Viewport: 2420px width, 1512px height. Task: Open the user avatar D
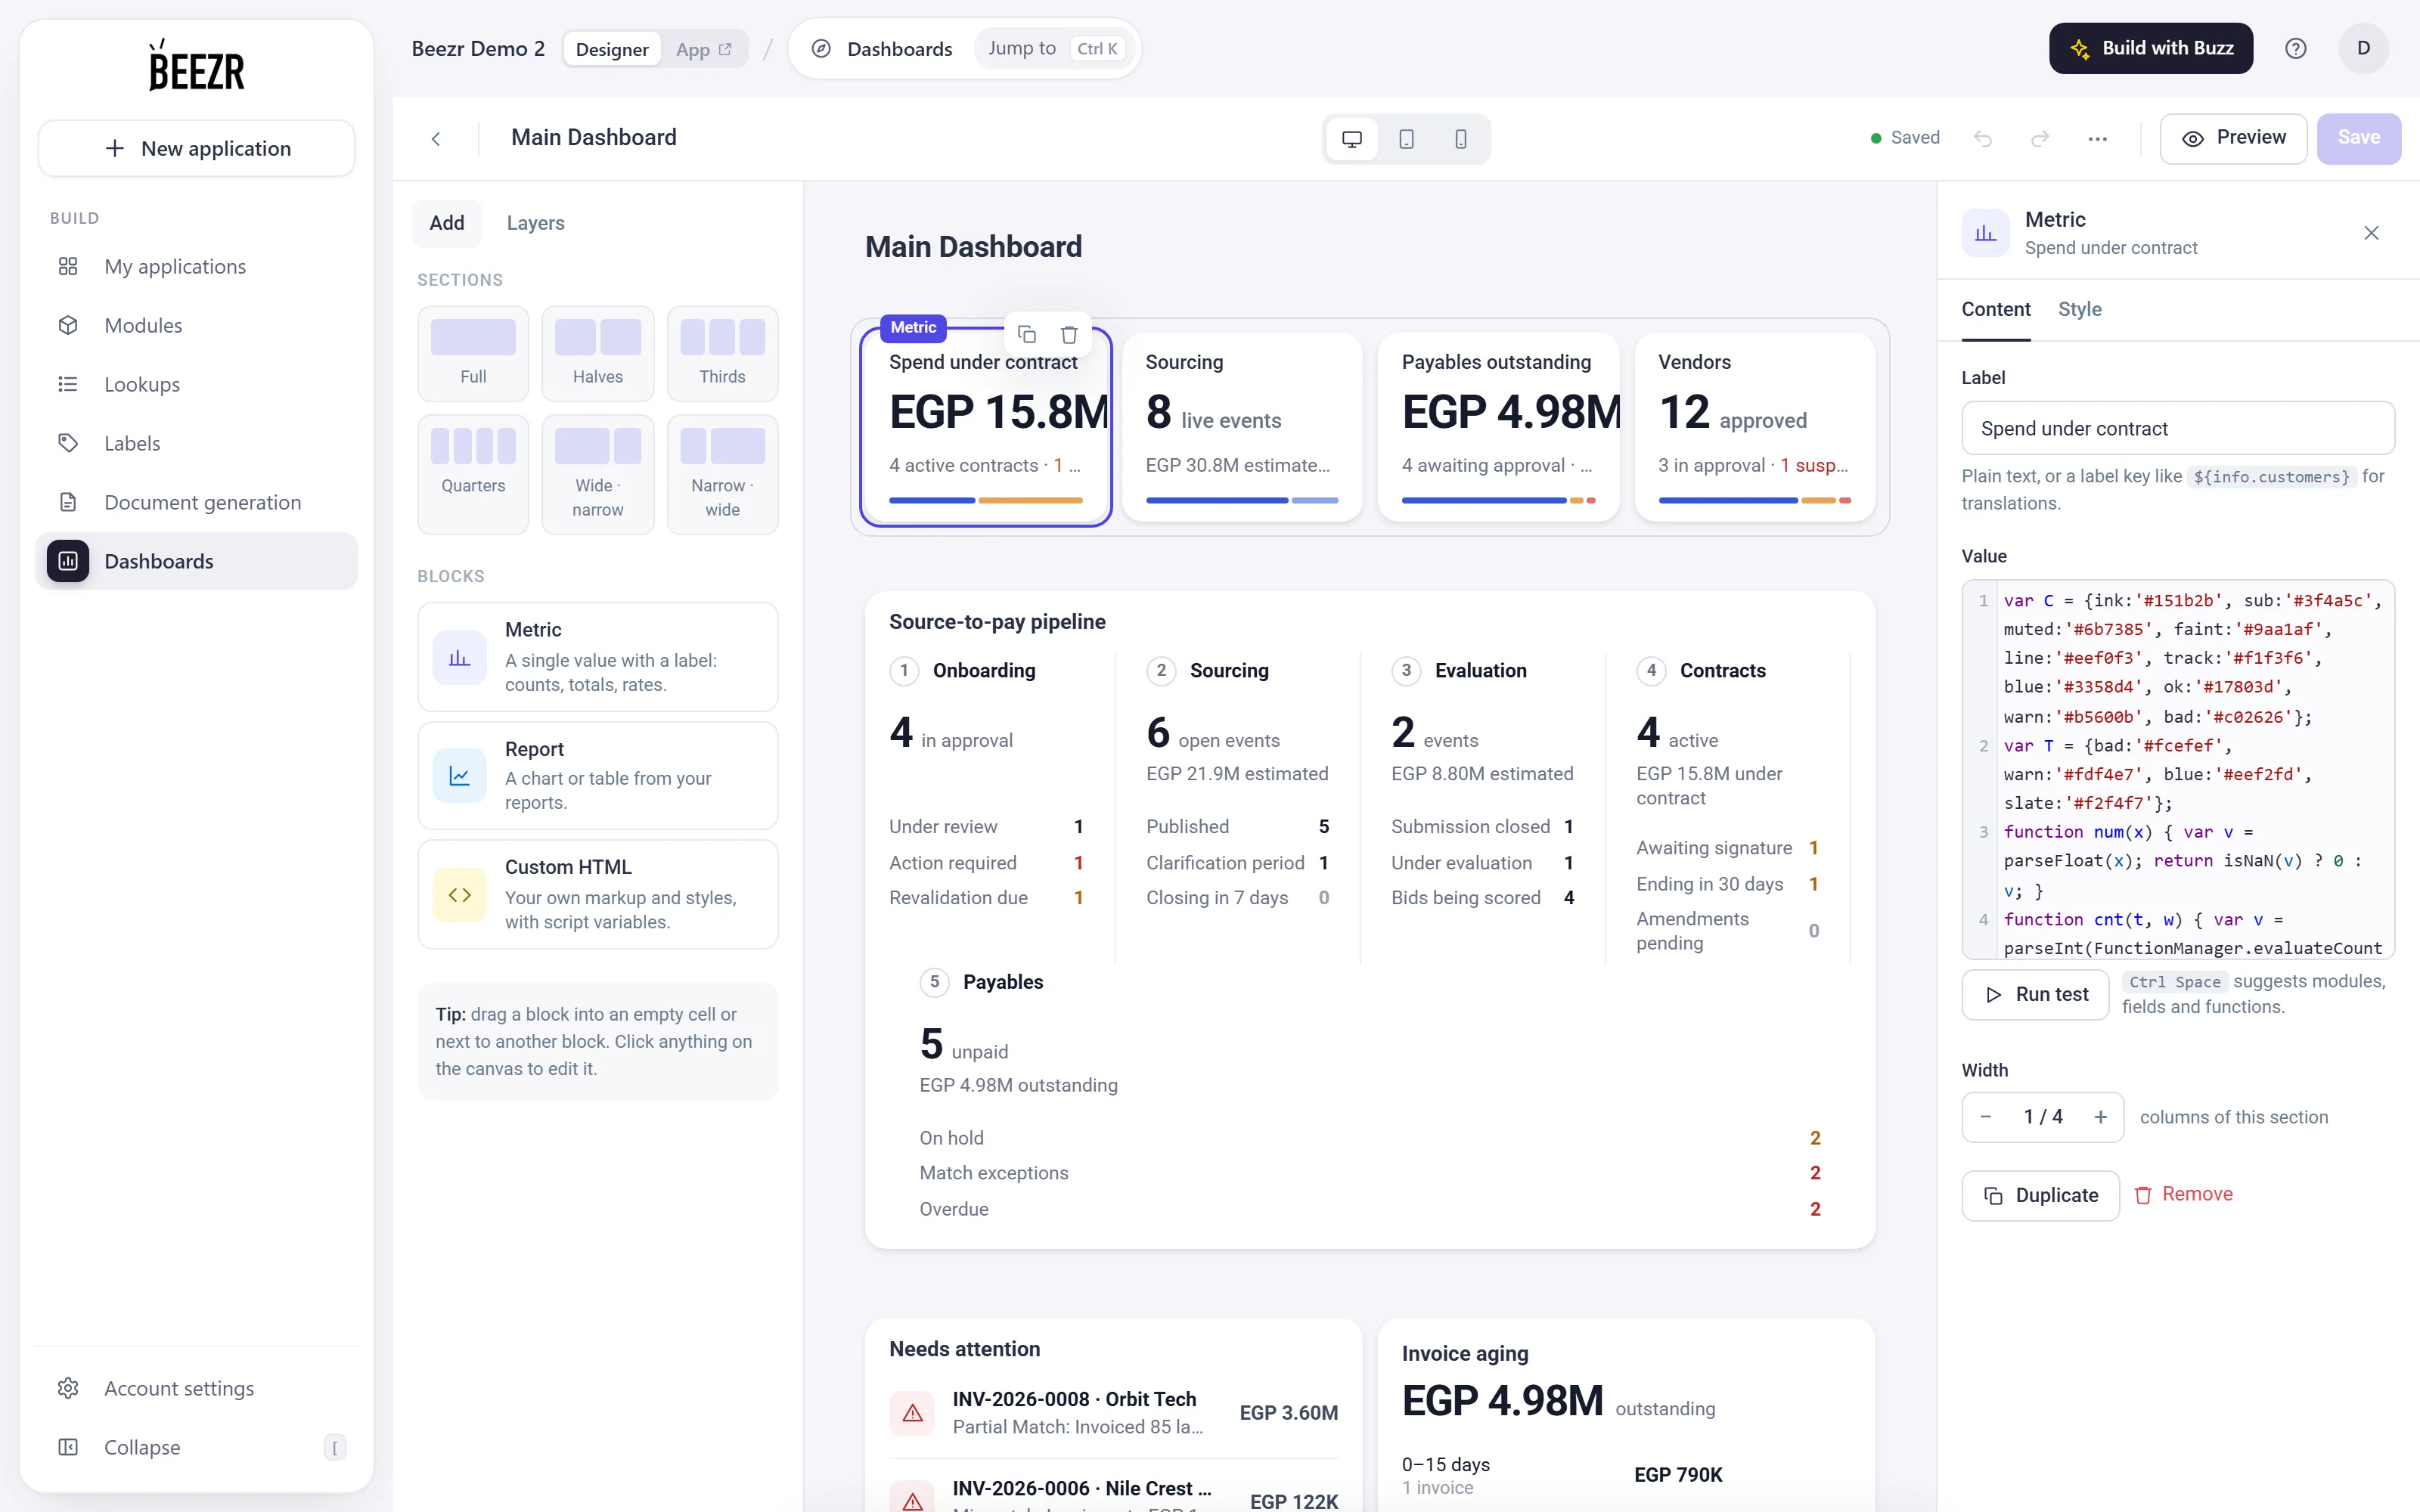click(2363, 48)
